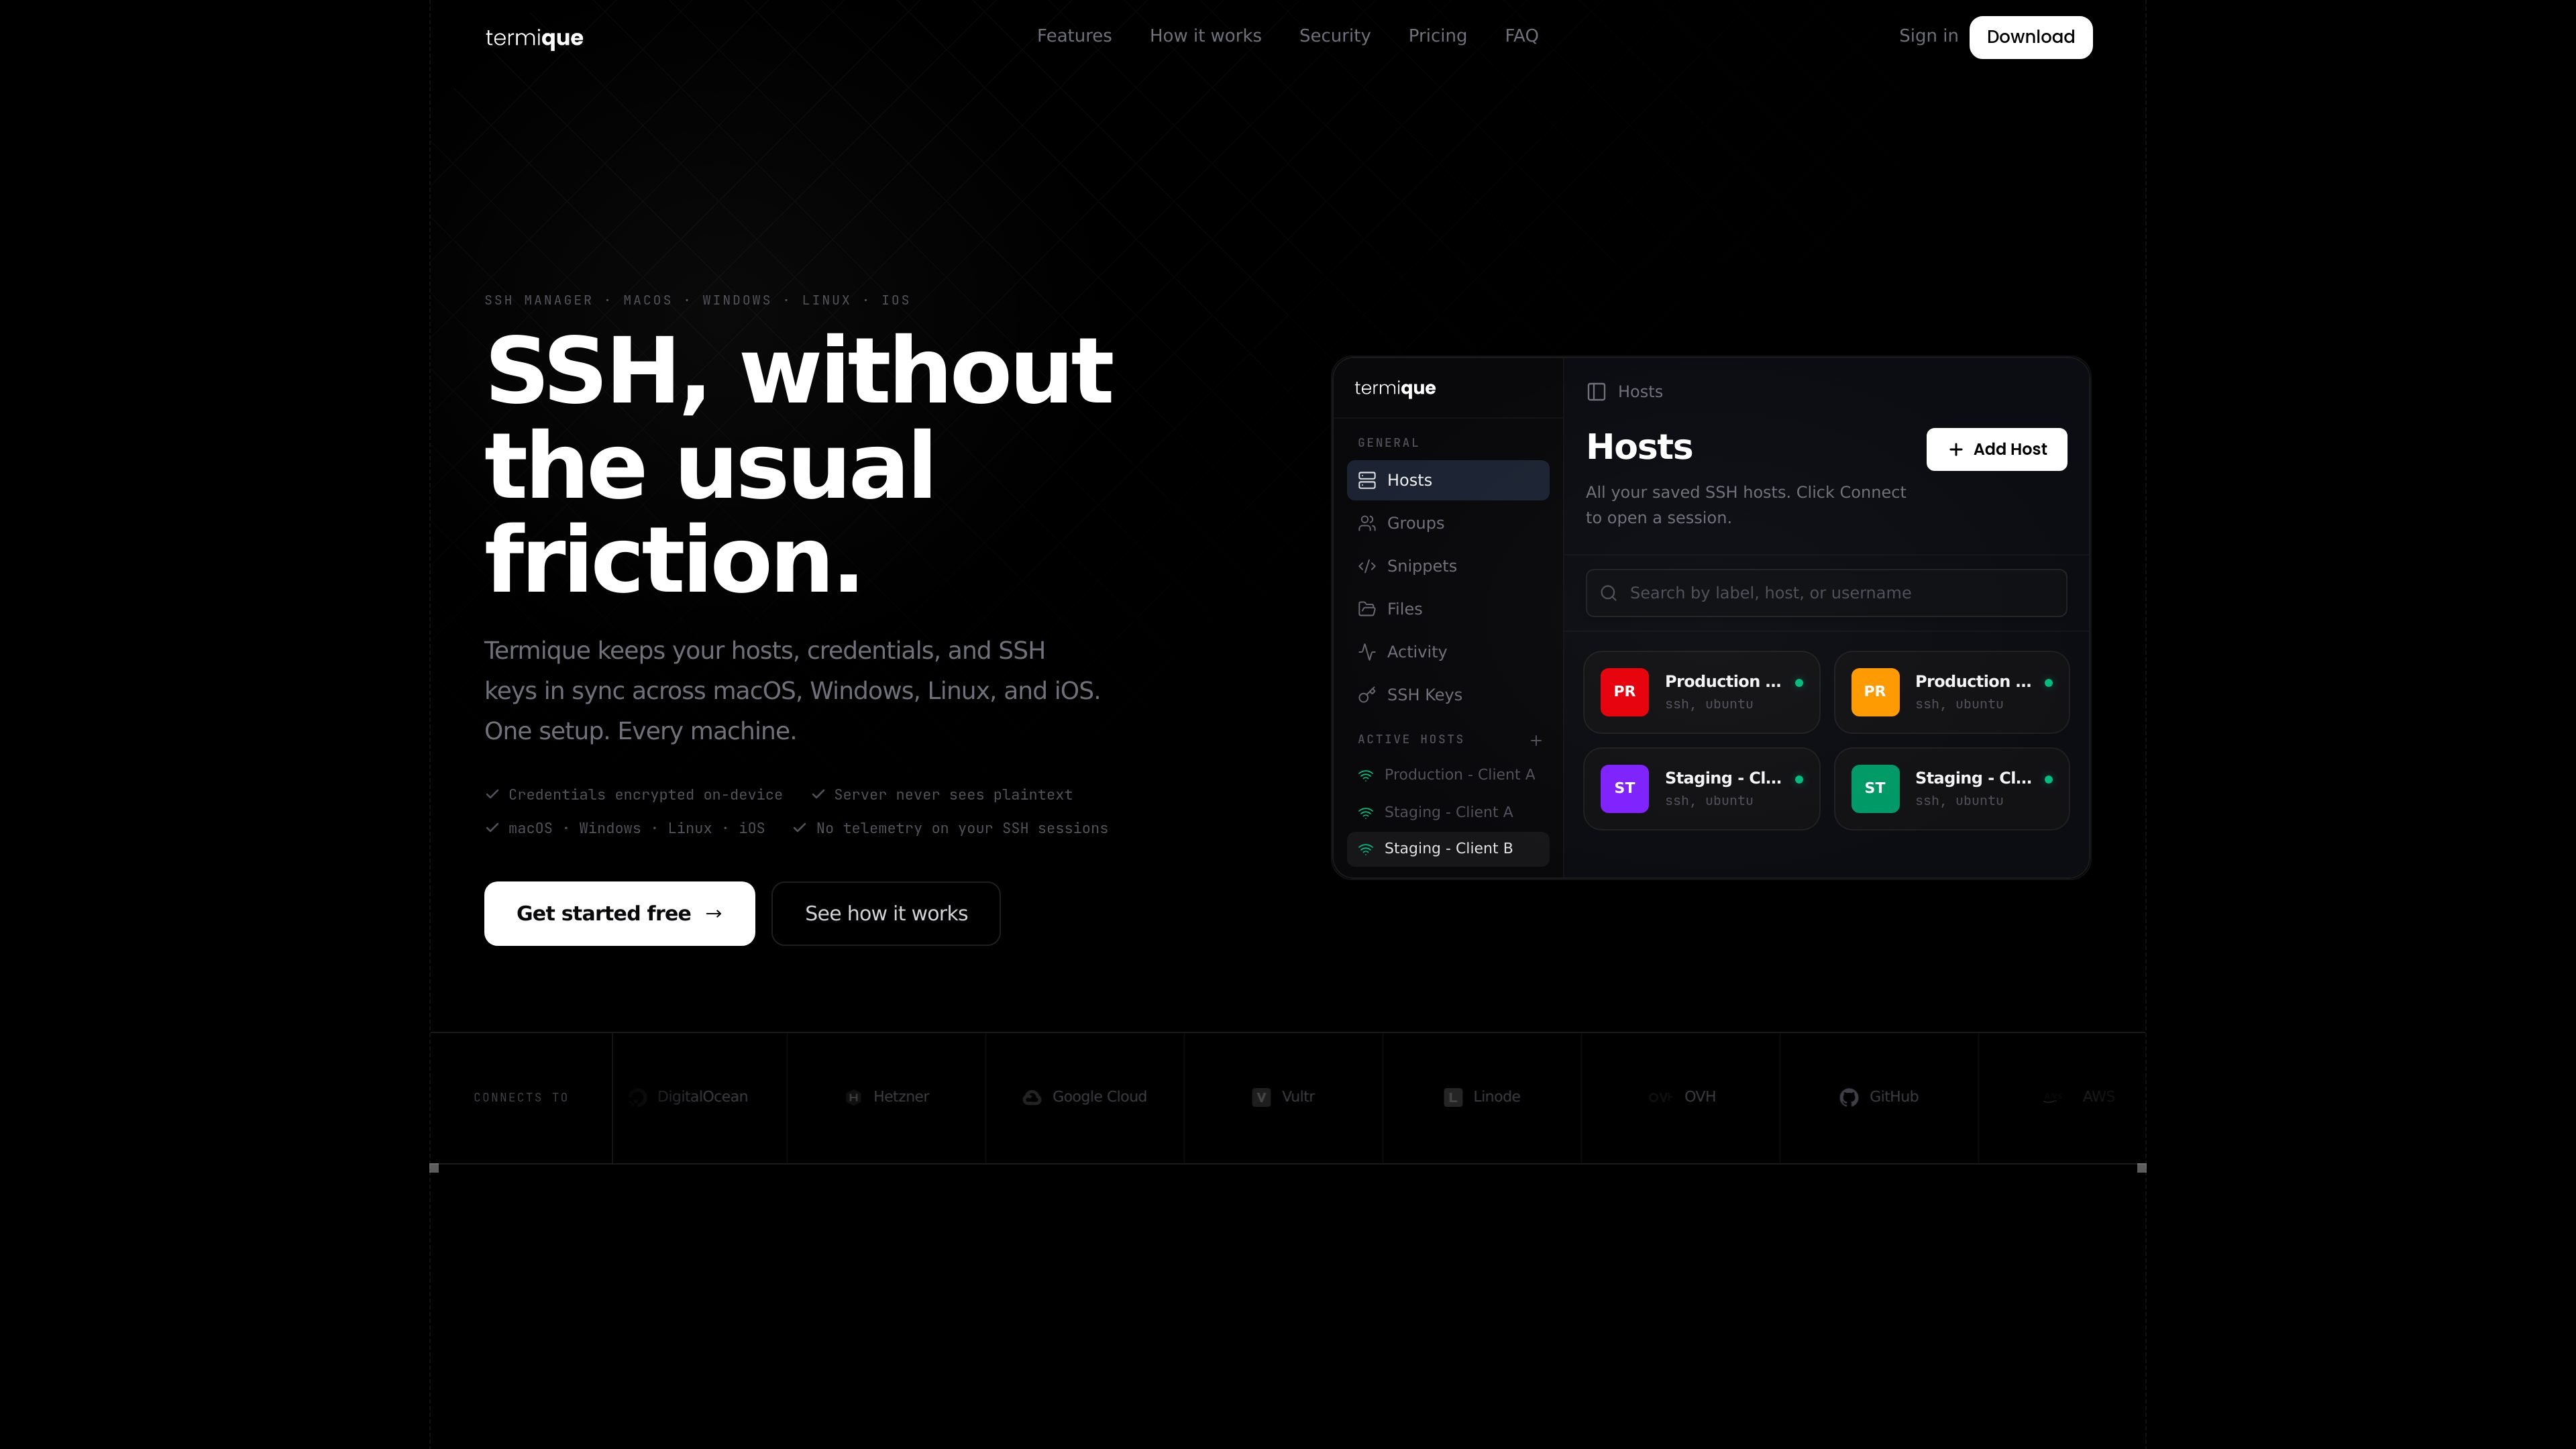The image size is (2576, 1449).
Task: Select the green ST Staging host avatar
Action: coord(1874,789)
